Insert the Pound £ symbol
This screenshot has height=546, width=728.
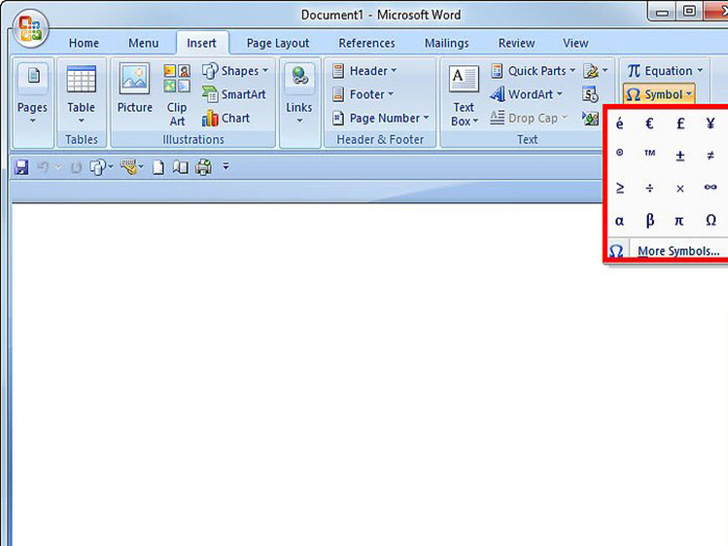pyautogui.click(x=680, y=124)
